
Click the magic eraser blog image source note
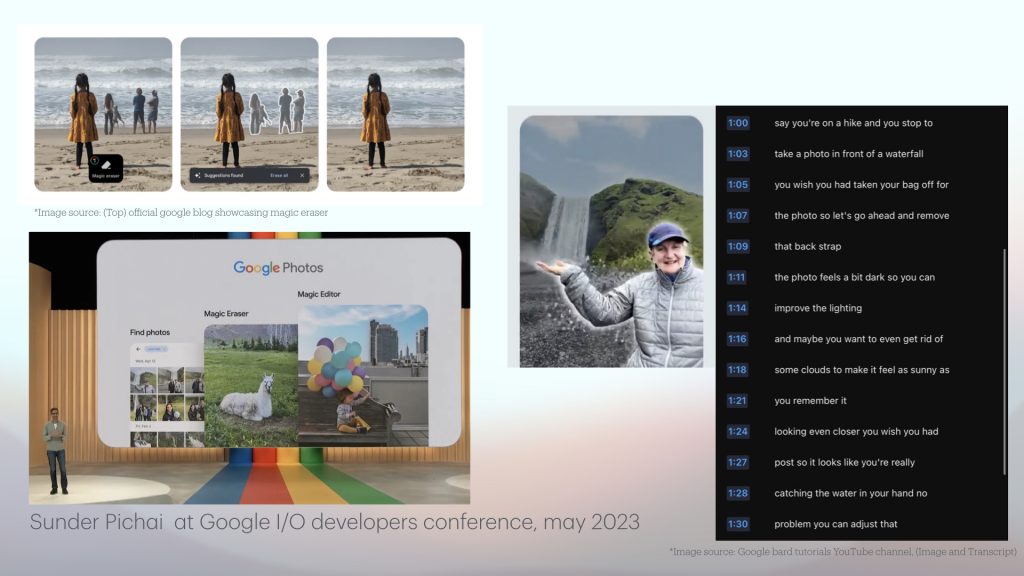[x=181, y=212]
